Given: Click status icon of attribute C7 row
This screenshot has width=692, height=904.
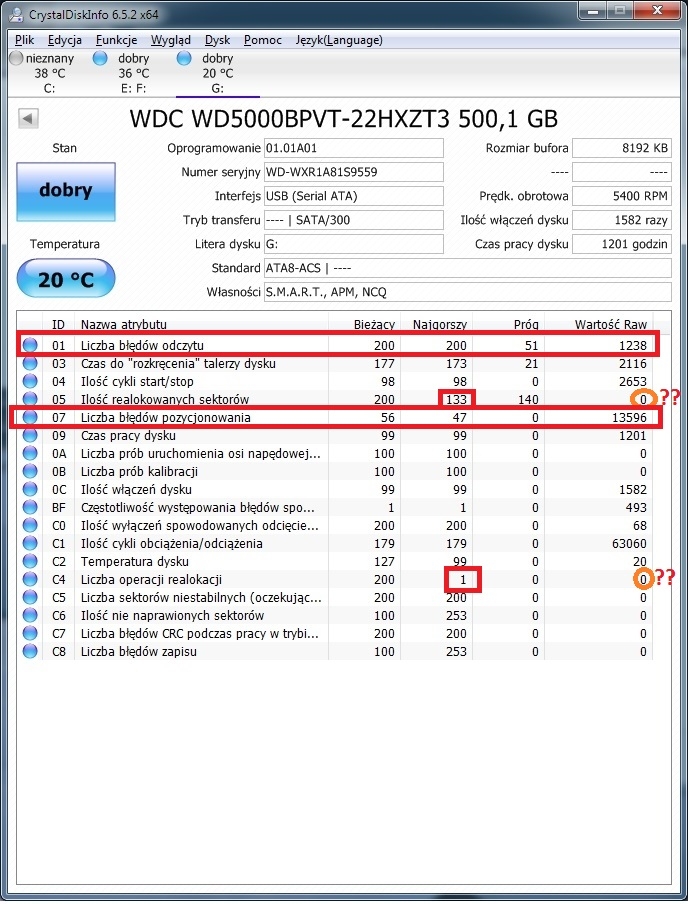Looking at the screenshot, I should click(x=30, y=633).
